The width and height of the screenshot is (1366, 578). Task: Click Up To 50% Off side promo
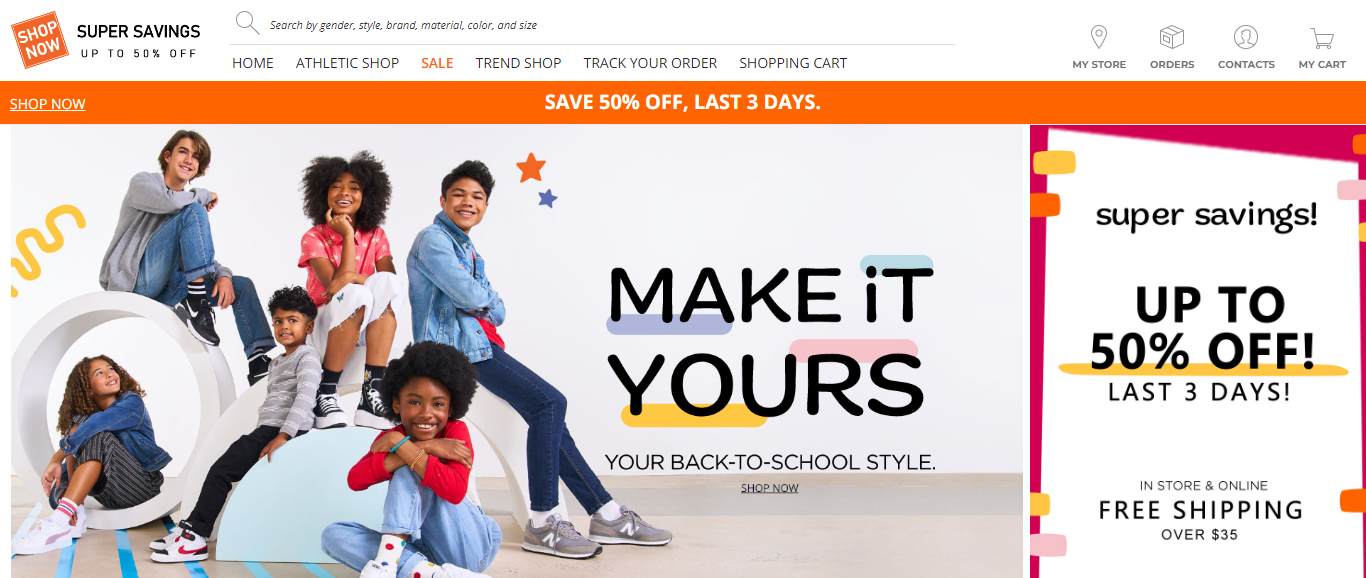(1203, 330)
